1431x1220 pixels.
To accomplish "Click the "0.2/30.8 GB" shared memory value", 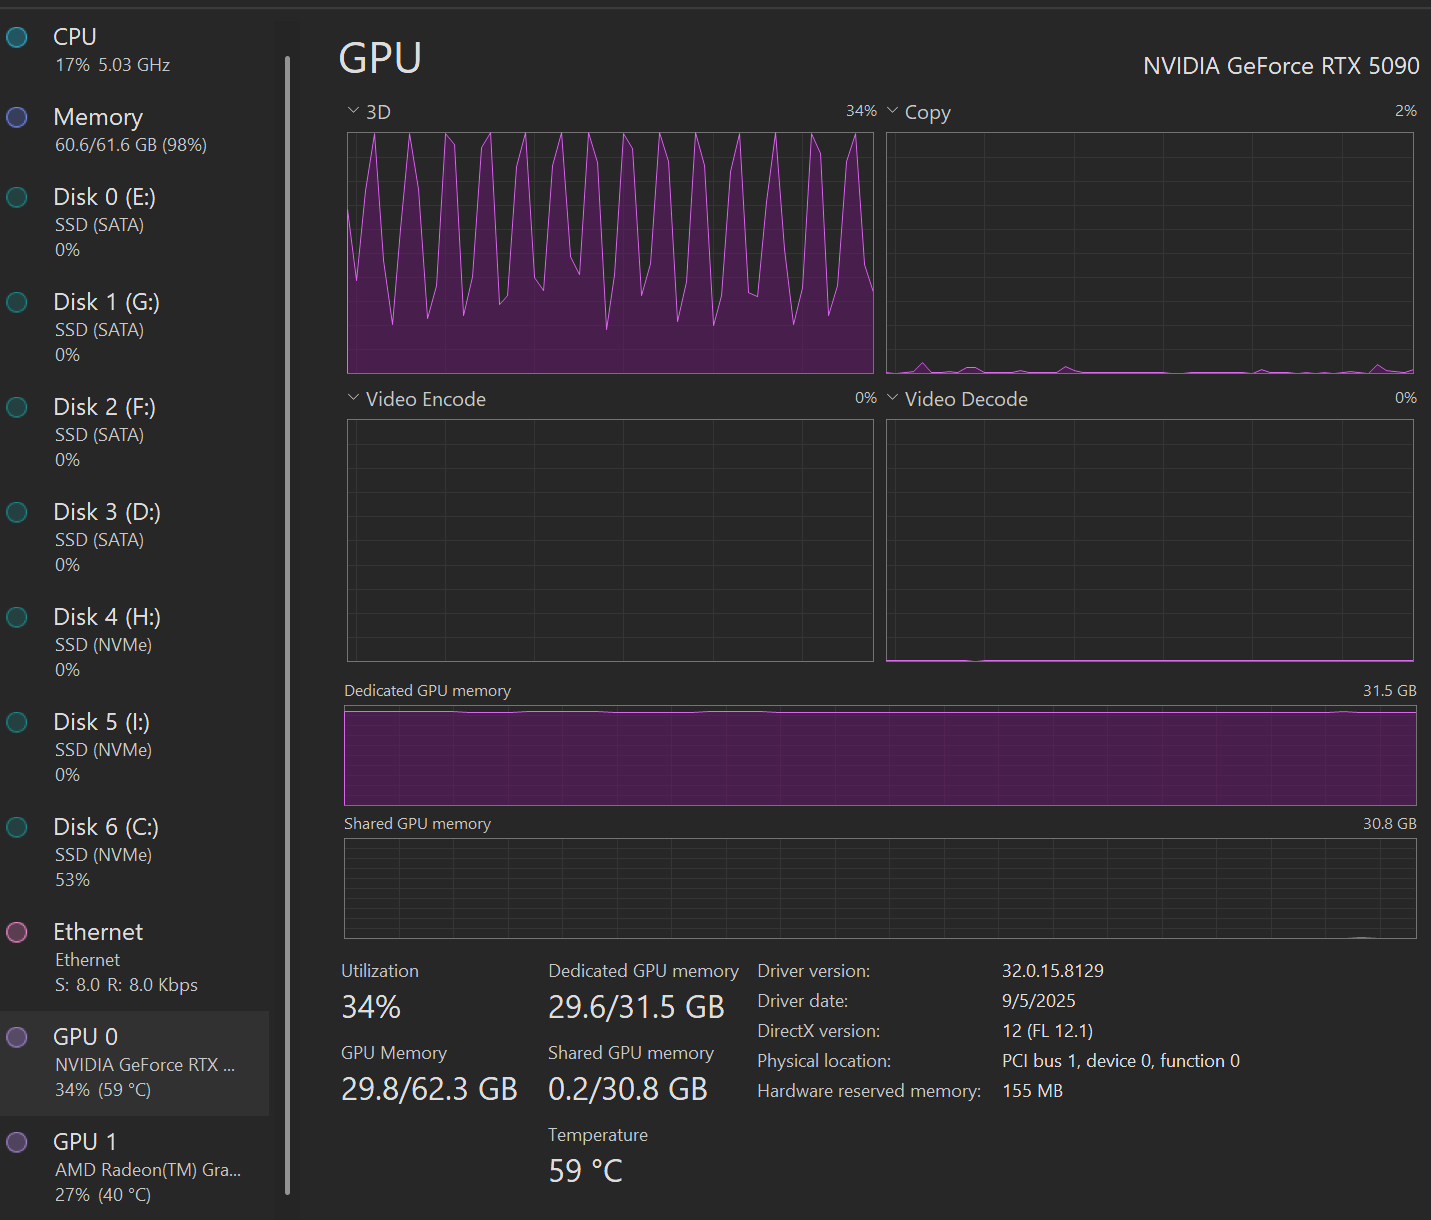I will 628,1089.
